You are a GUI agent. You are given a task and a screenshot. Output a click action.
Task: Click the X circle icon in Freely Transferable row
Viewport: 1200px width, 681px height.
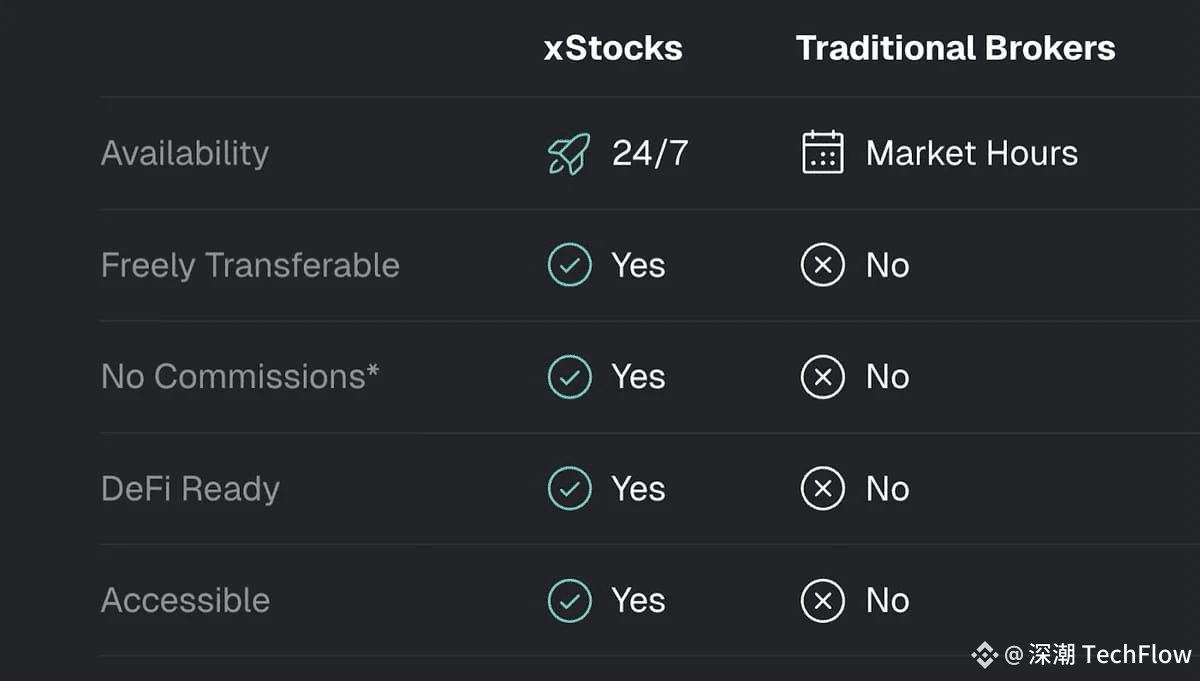pyautogui.click(x=823, y=265)
